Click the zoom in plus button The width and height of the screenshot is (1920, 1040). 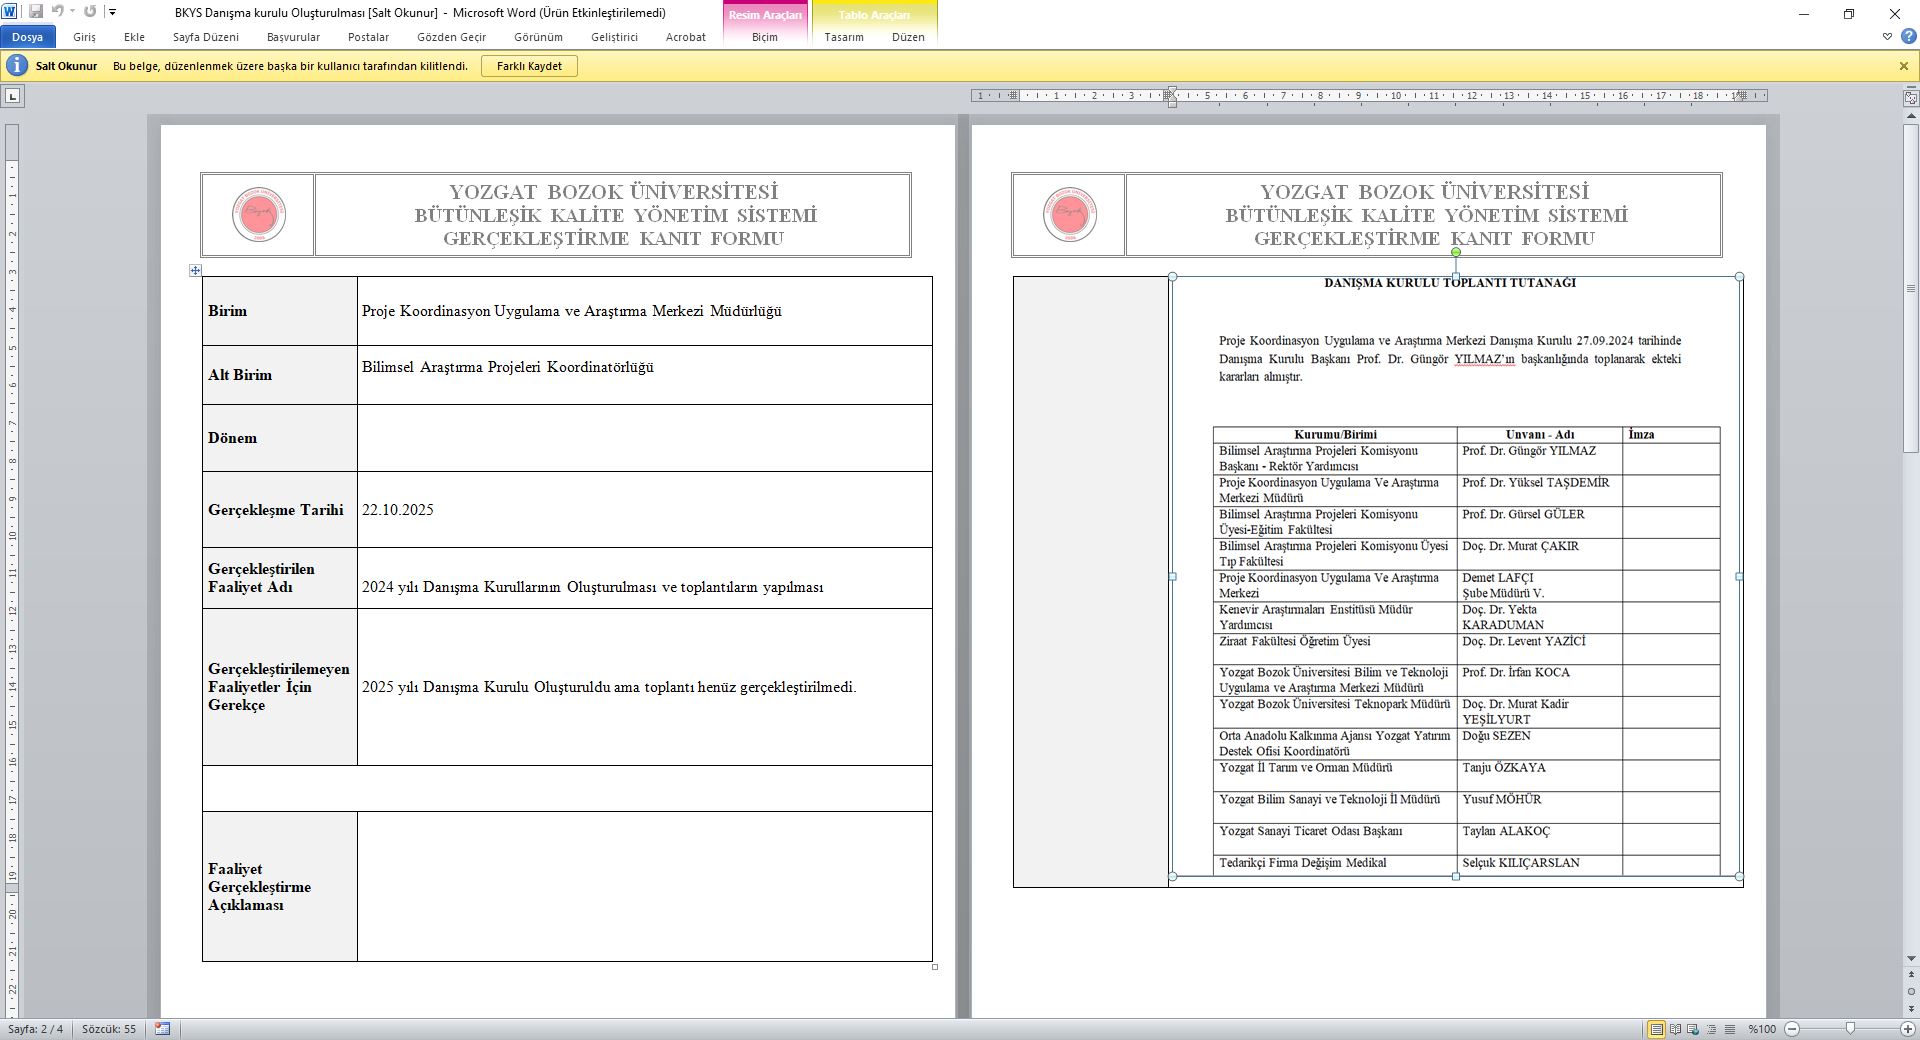point(1909,1029)
